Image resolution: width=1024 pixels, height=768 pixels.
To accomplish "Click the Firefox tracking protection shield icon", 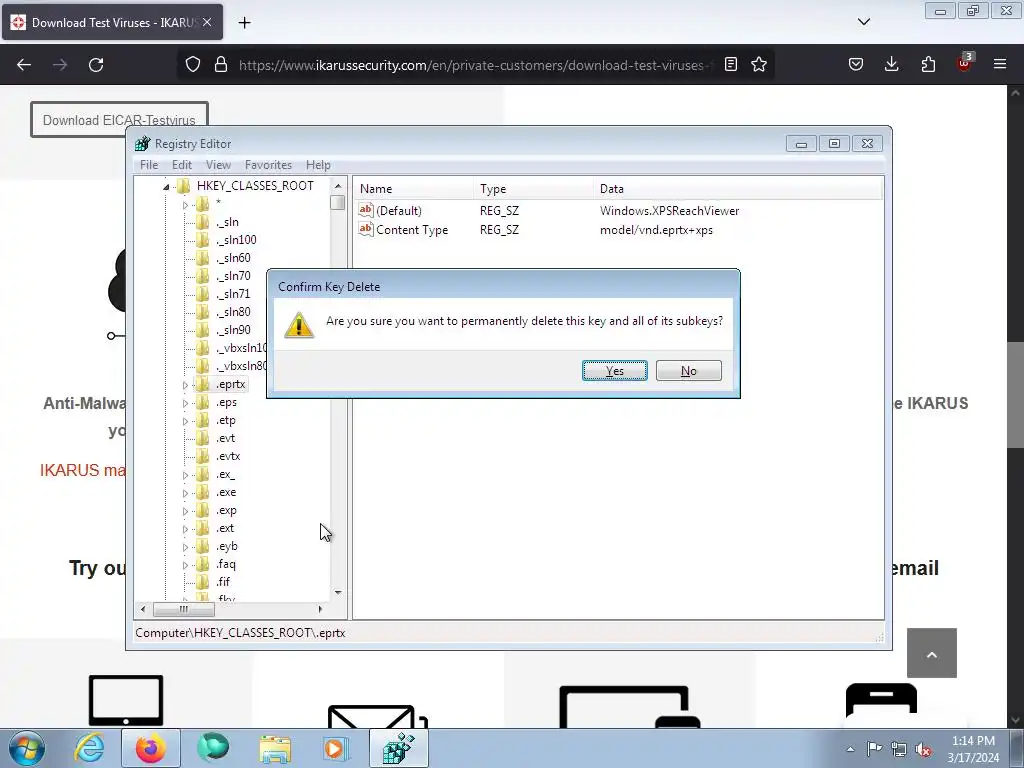I will [193, 65].
